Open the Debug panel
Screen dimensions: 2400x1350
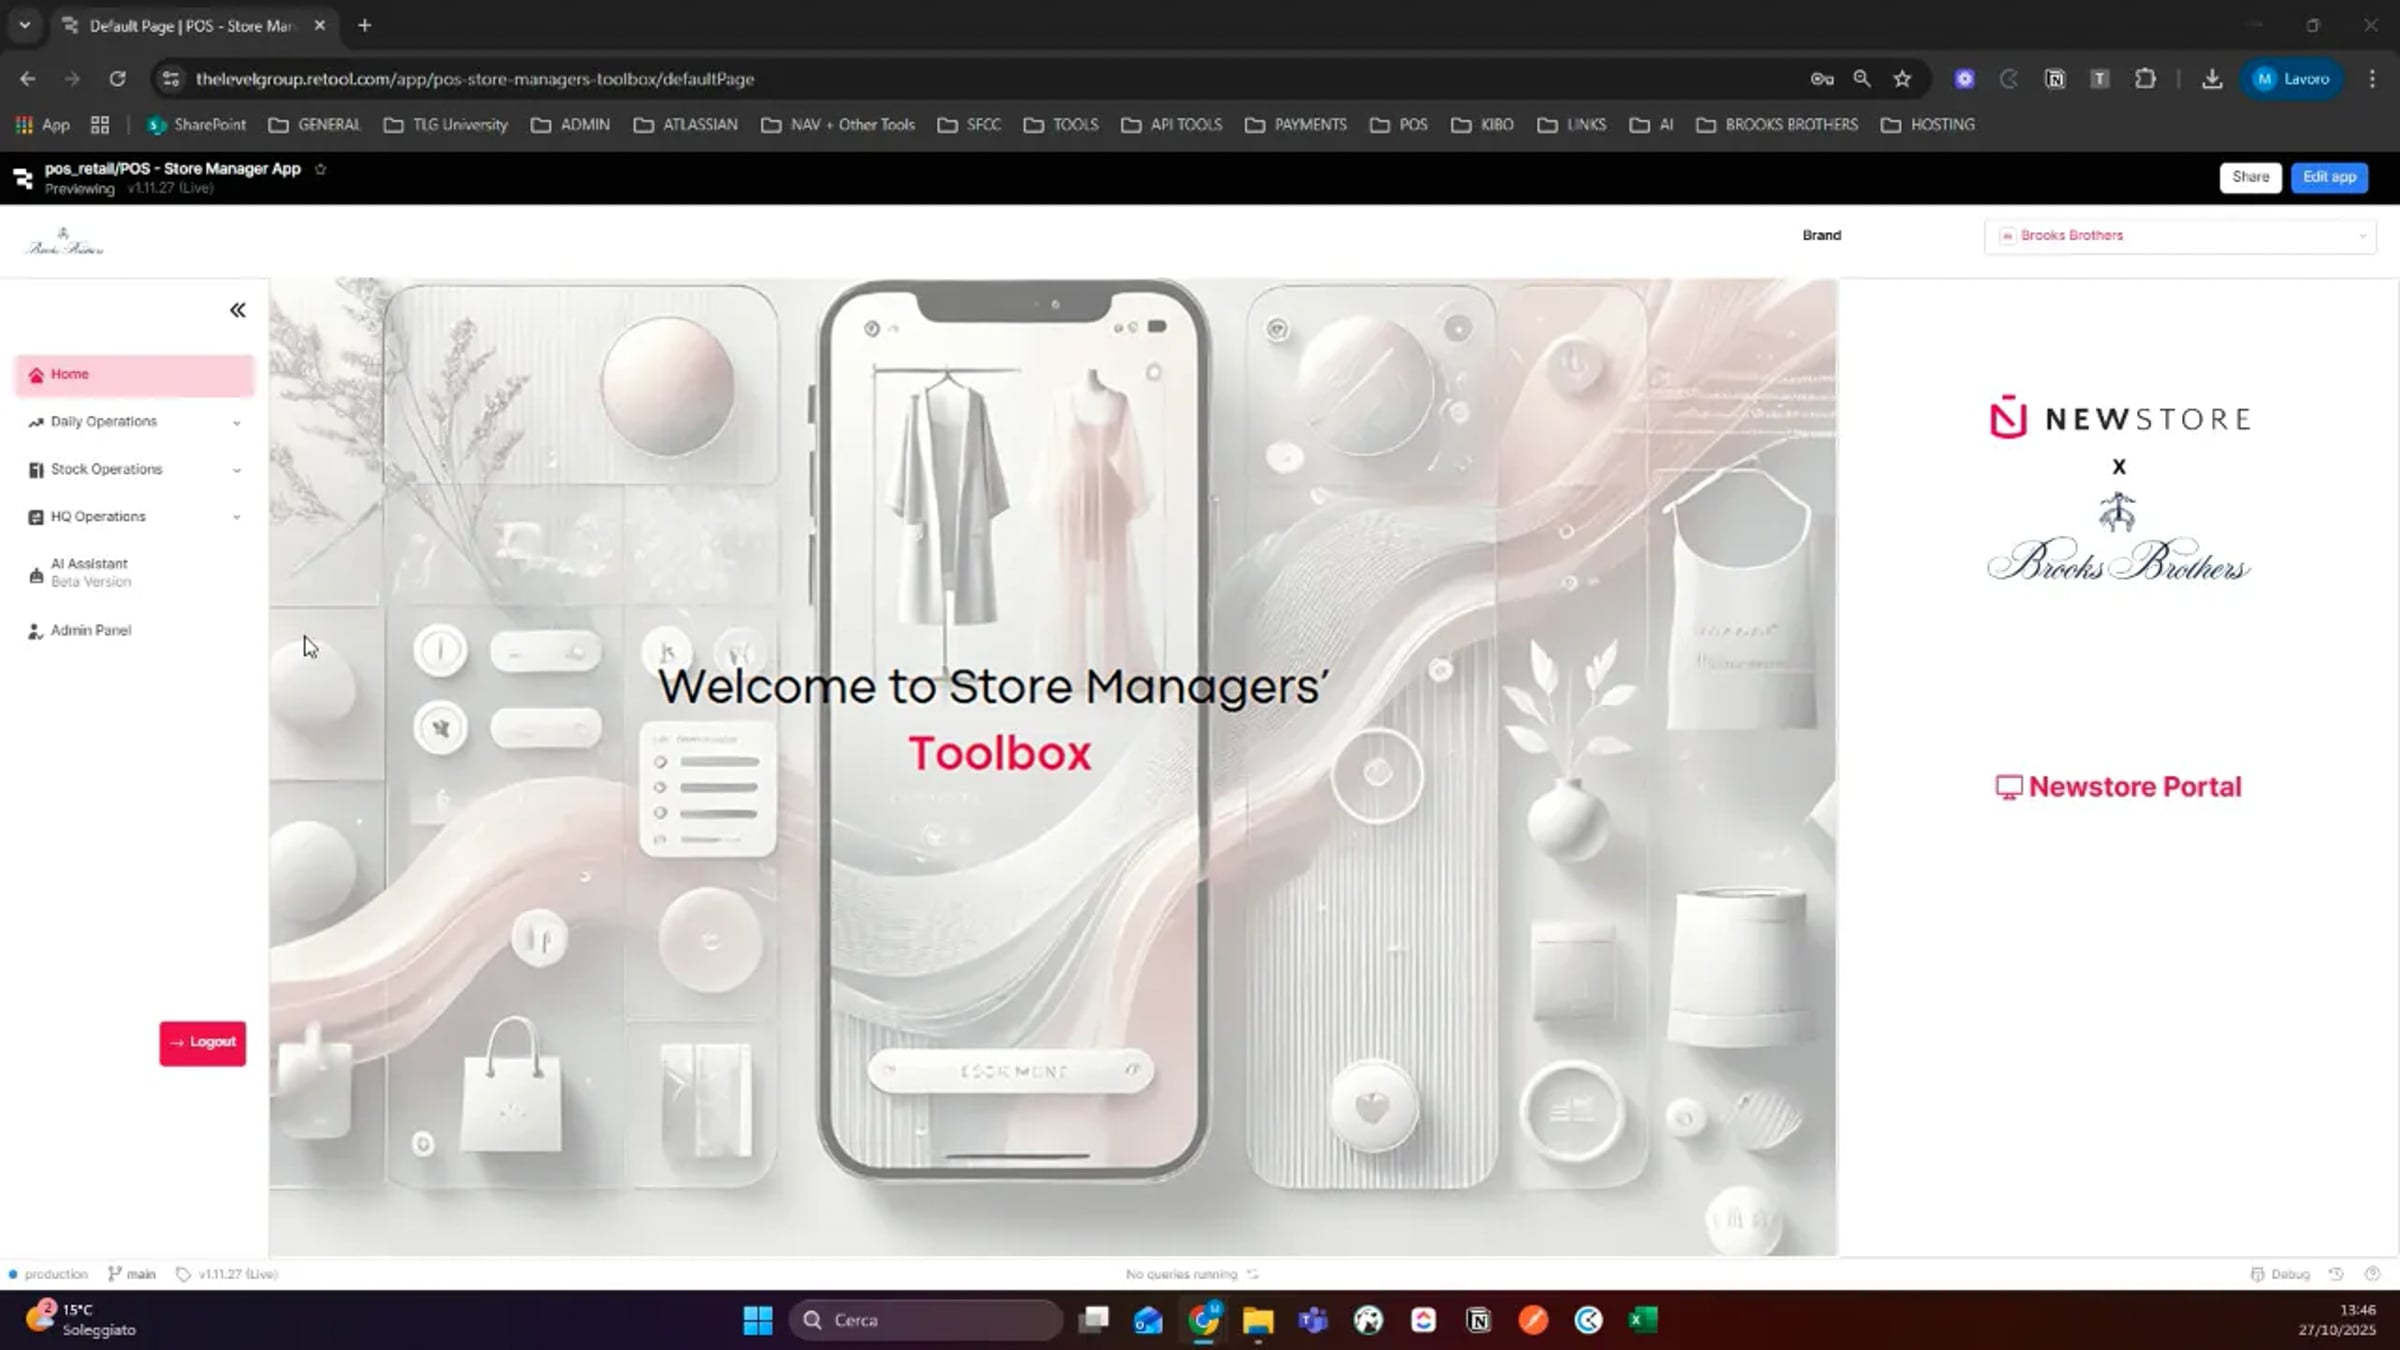(x=2280, y=1274)
